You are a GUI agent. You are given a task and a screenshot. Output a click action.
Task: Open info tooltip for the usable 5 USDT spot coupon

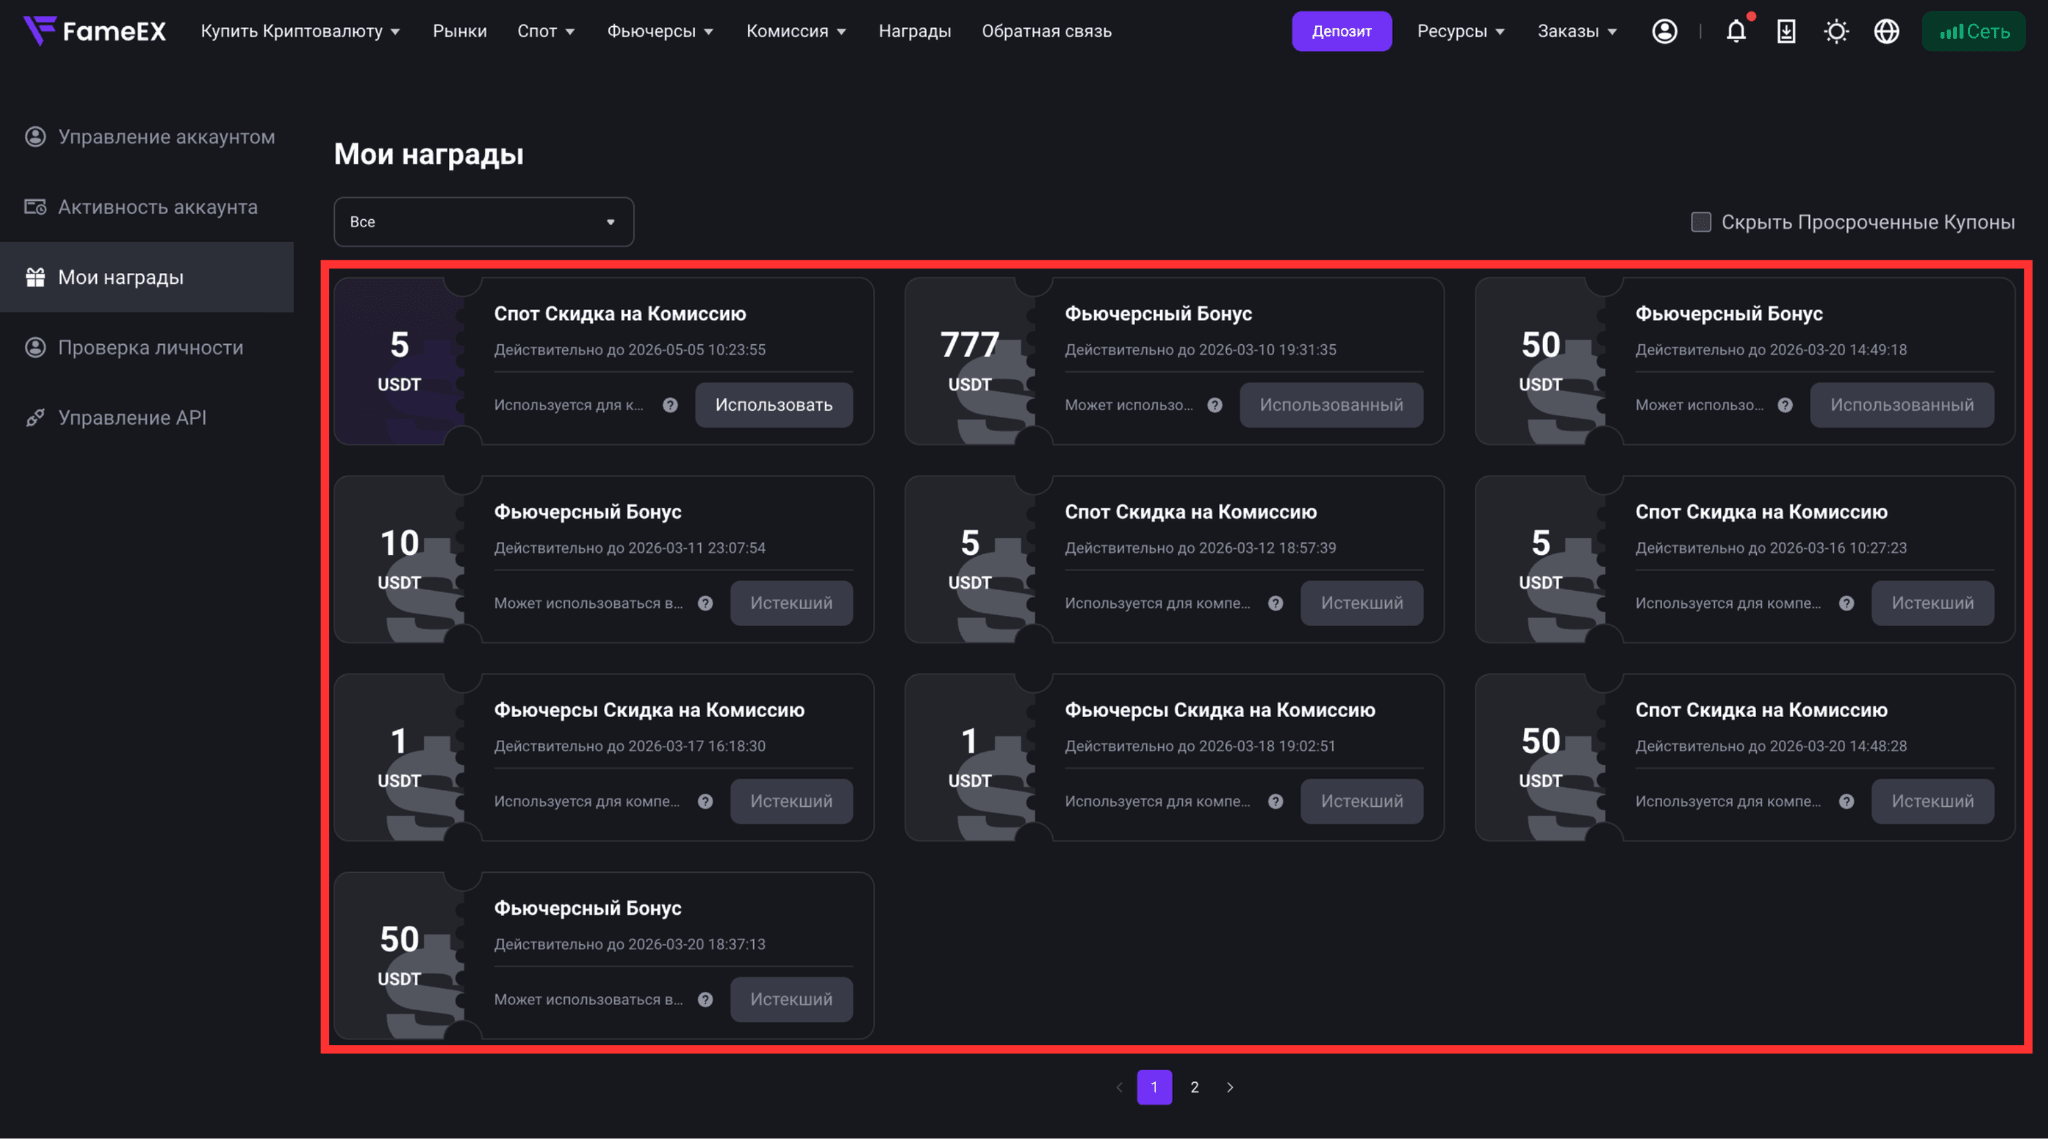670,405
